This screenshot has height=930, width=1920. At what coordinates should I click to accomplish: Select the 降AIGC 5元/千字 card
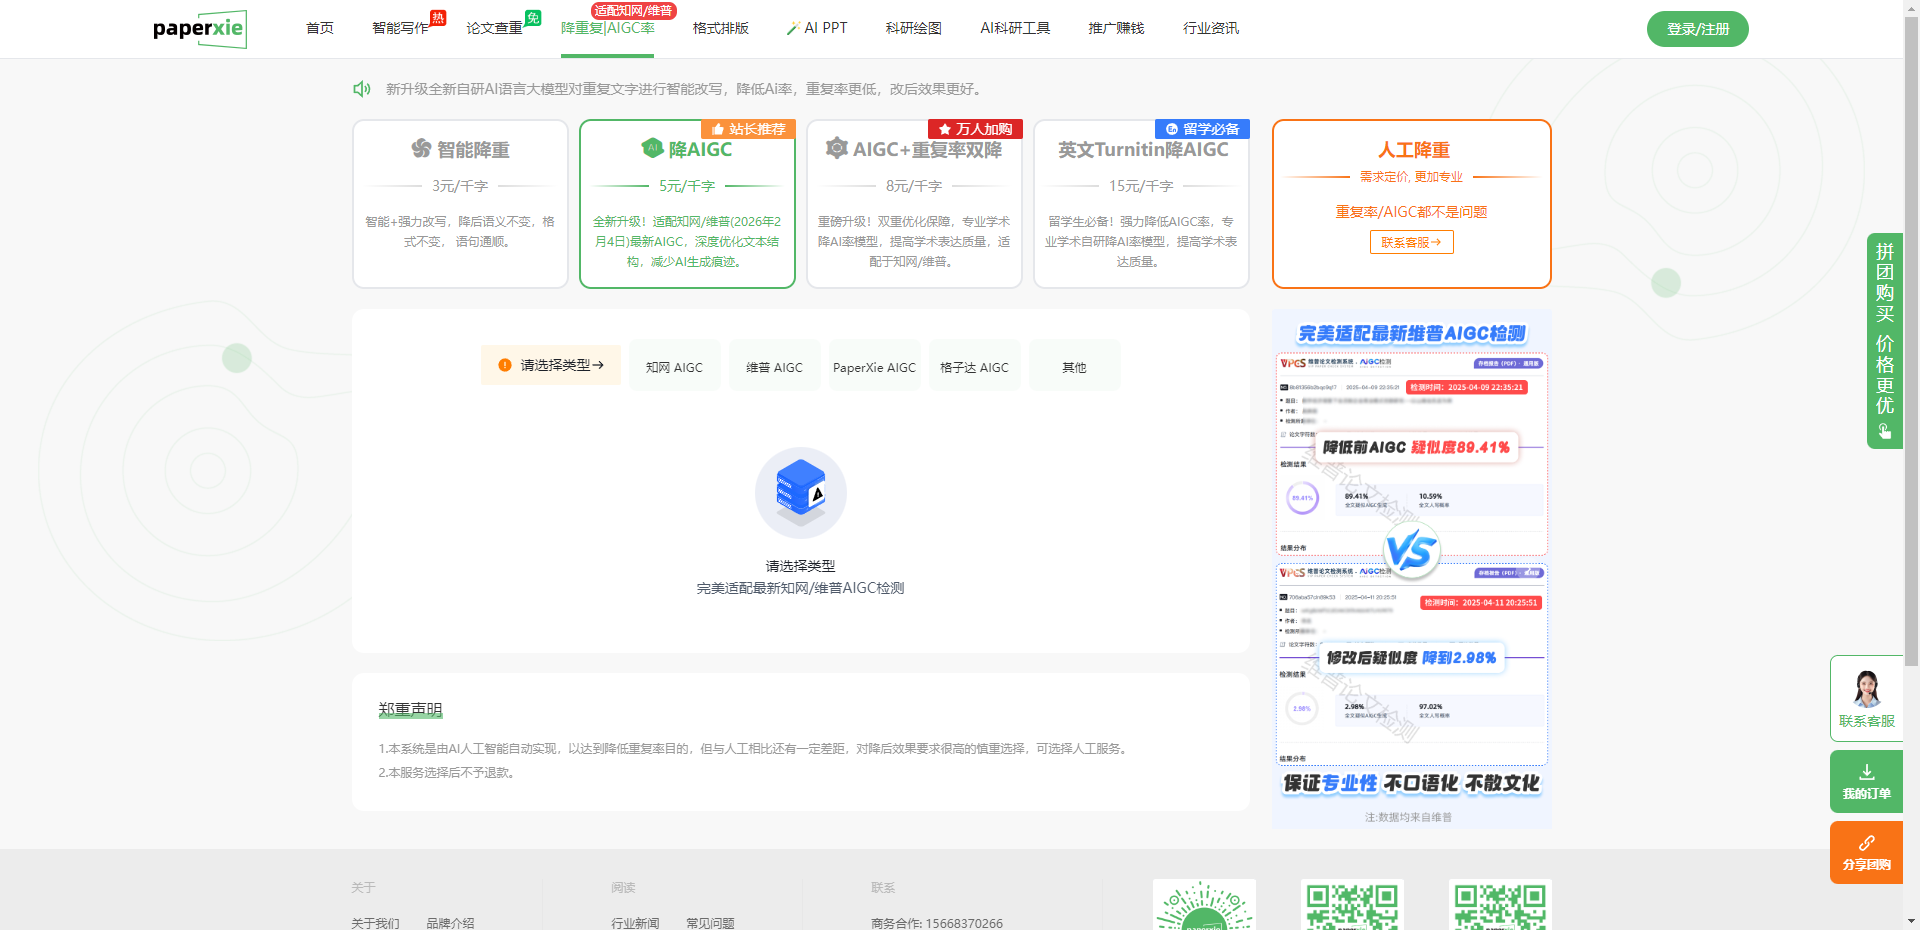pyautogui.click(x=687, y=204)
